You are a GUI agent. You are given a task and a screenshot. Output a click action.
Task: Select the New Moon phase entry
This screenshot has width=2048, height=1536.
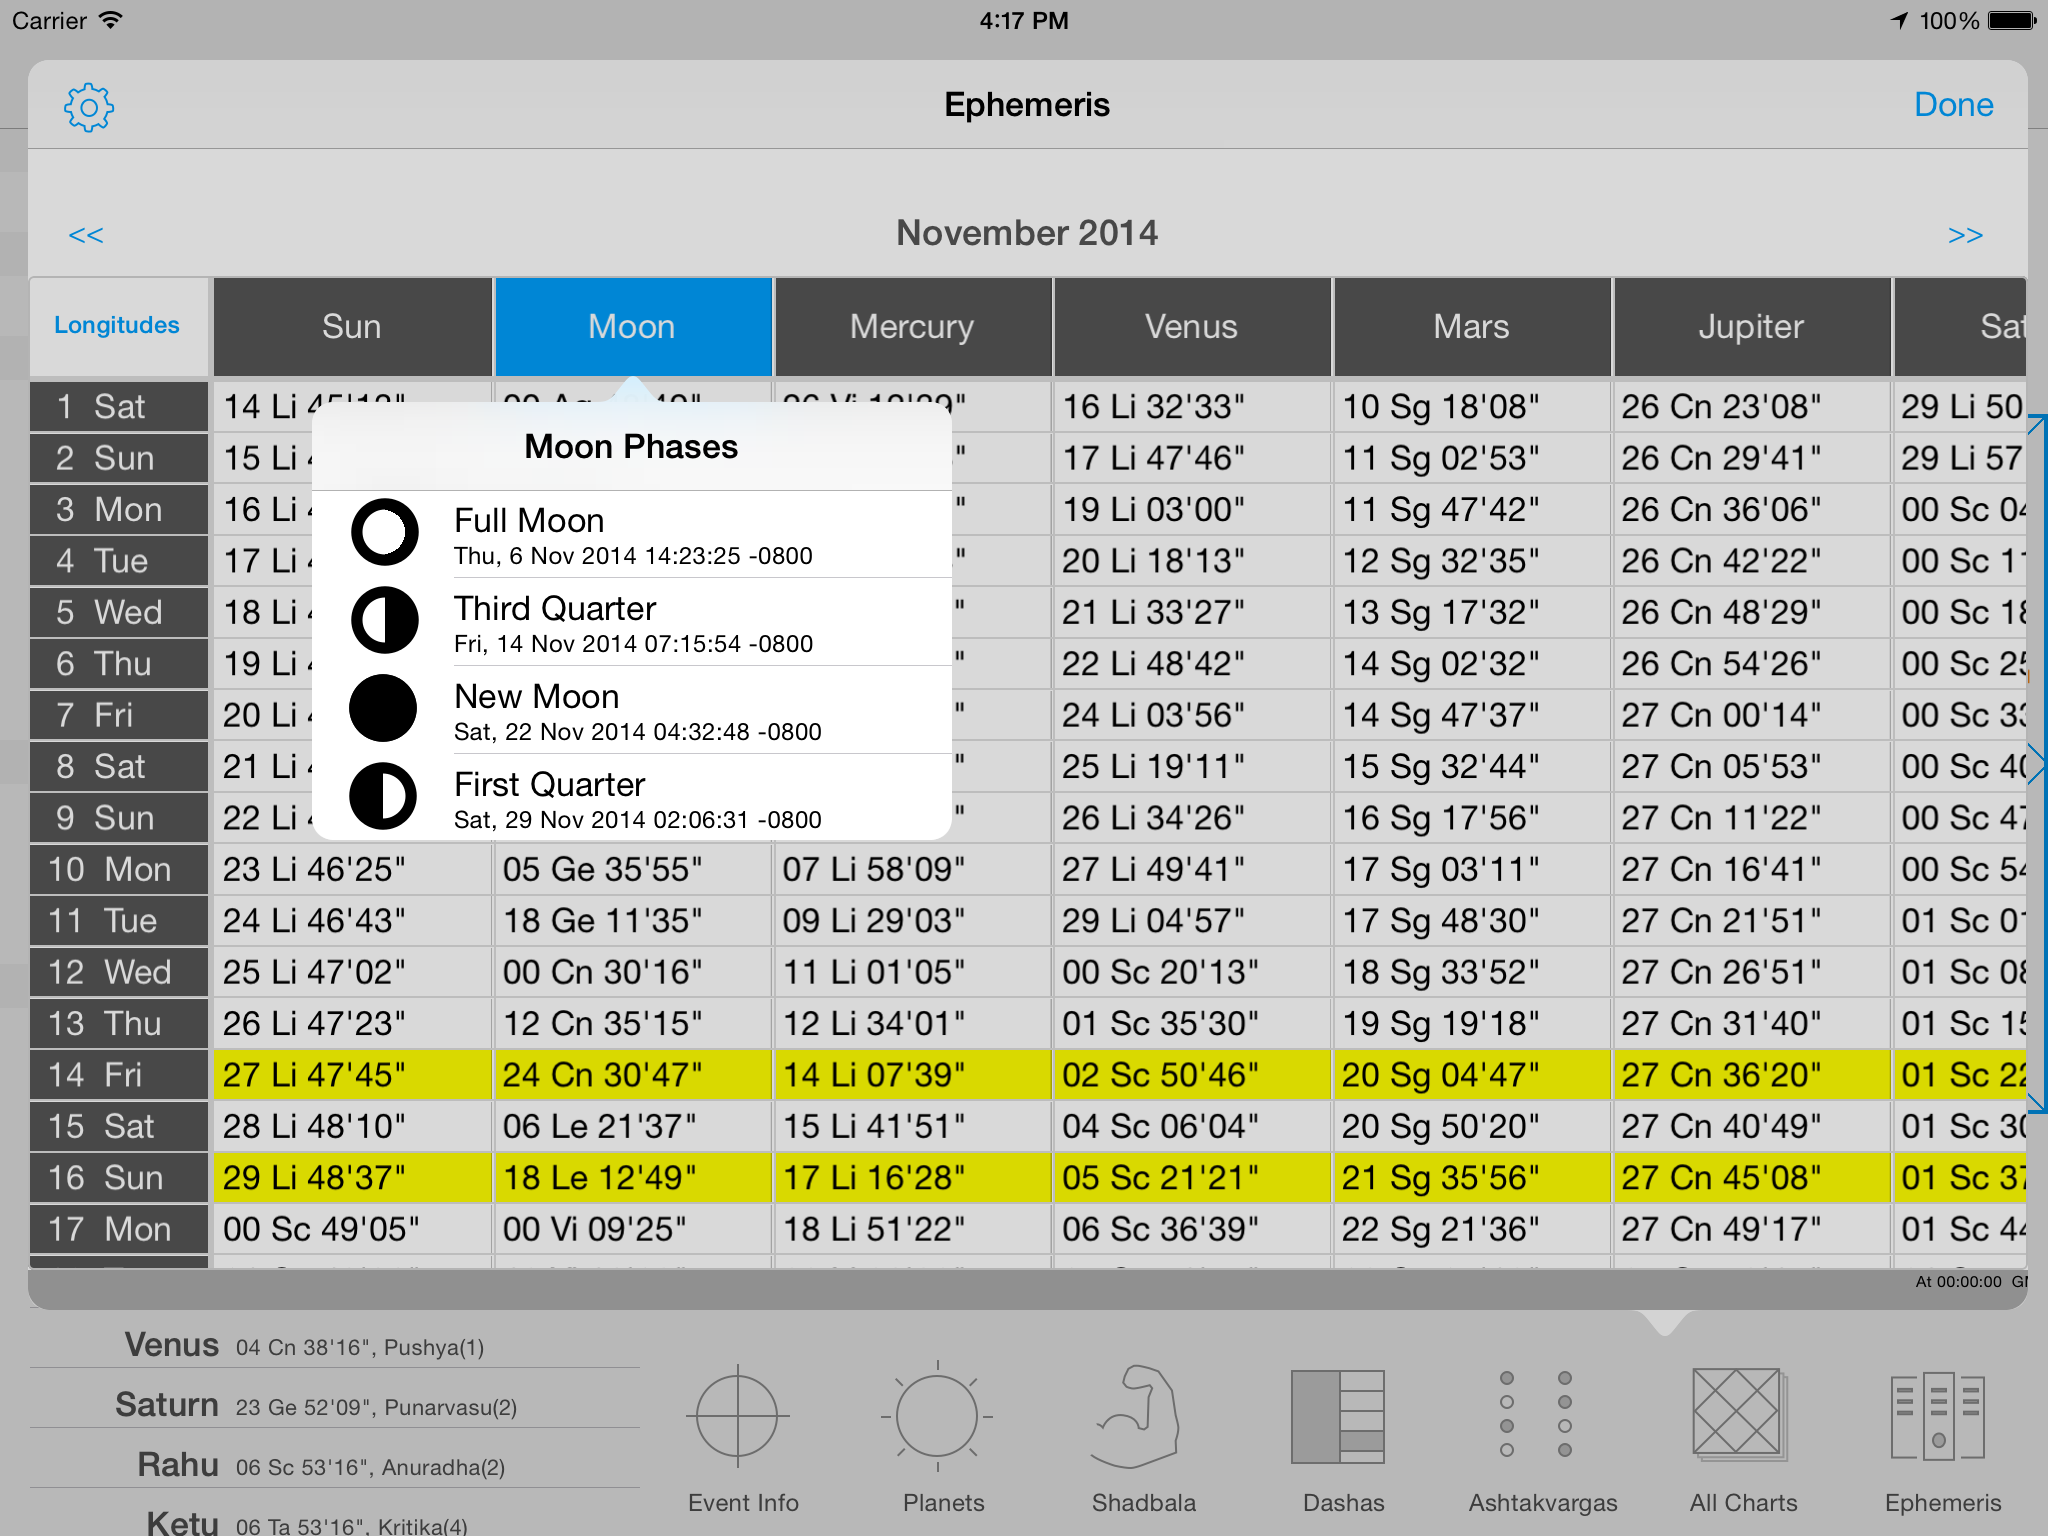pyautogui.click(x=632, y=710)
